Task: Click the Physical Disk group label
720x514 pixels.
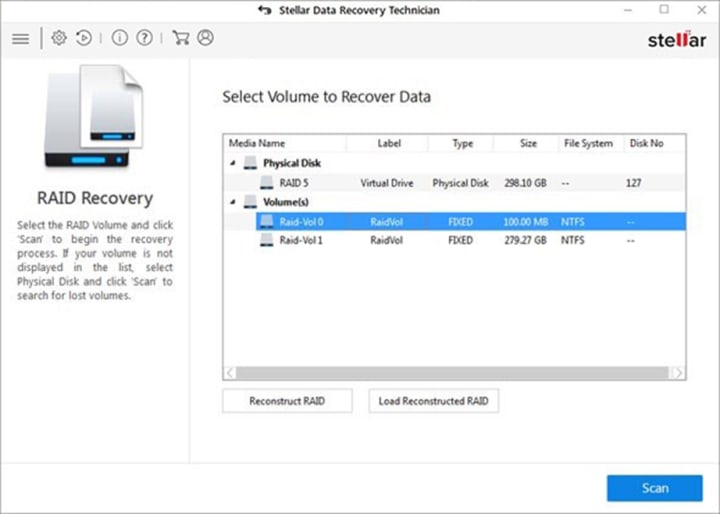Action: (292, 163)
